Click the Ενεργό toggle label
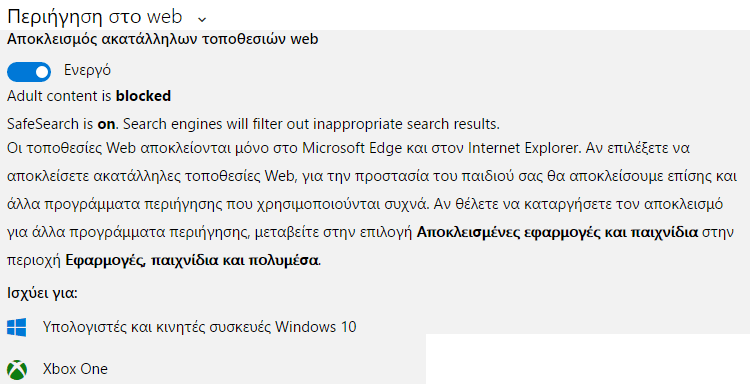Image resolution: width=750 pixels, height=384 pixels. click(x=88, y=70)
